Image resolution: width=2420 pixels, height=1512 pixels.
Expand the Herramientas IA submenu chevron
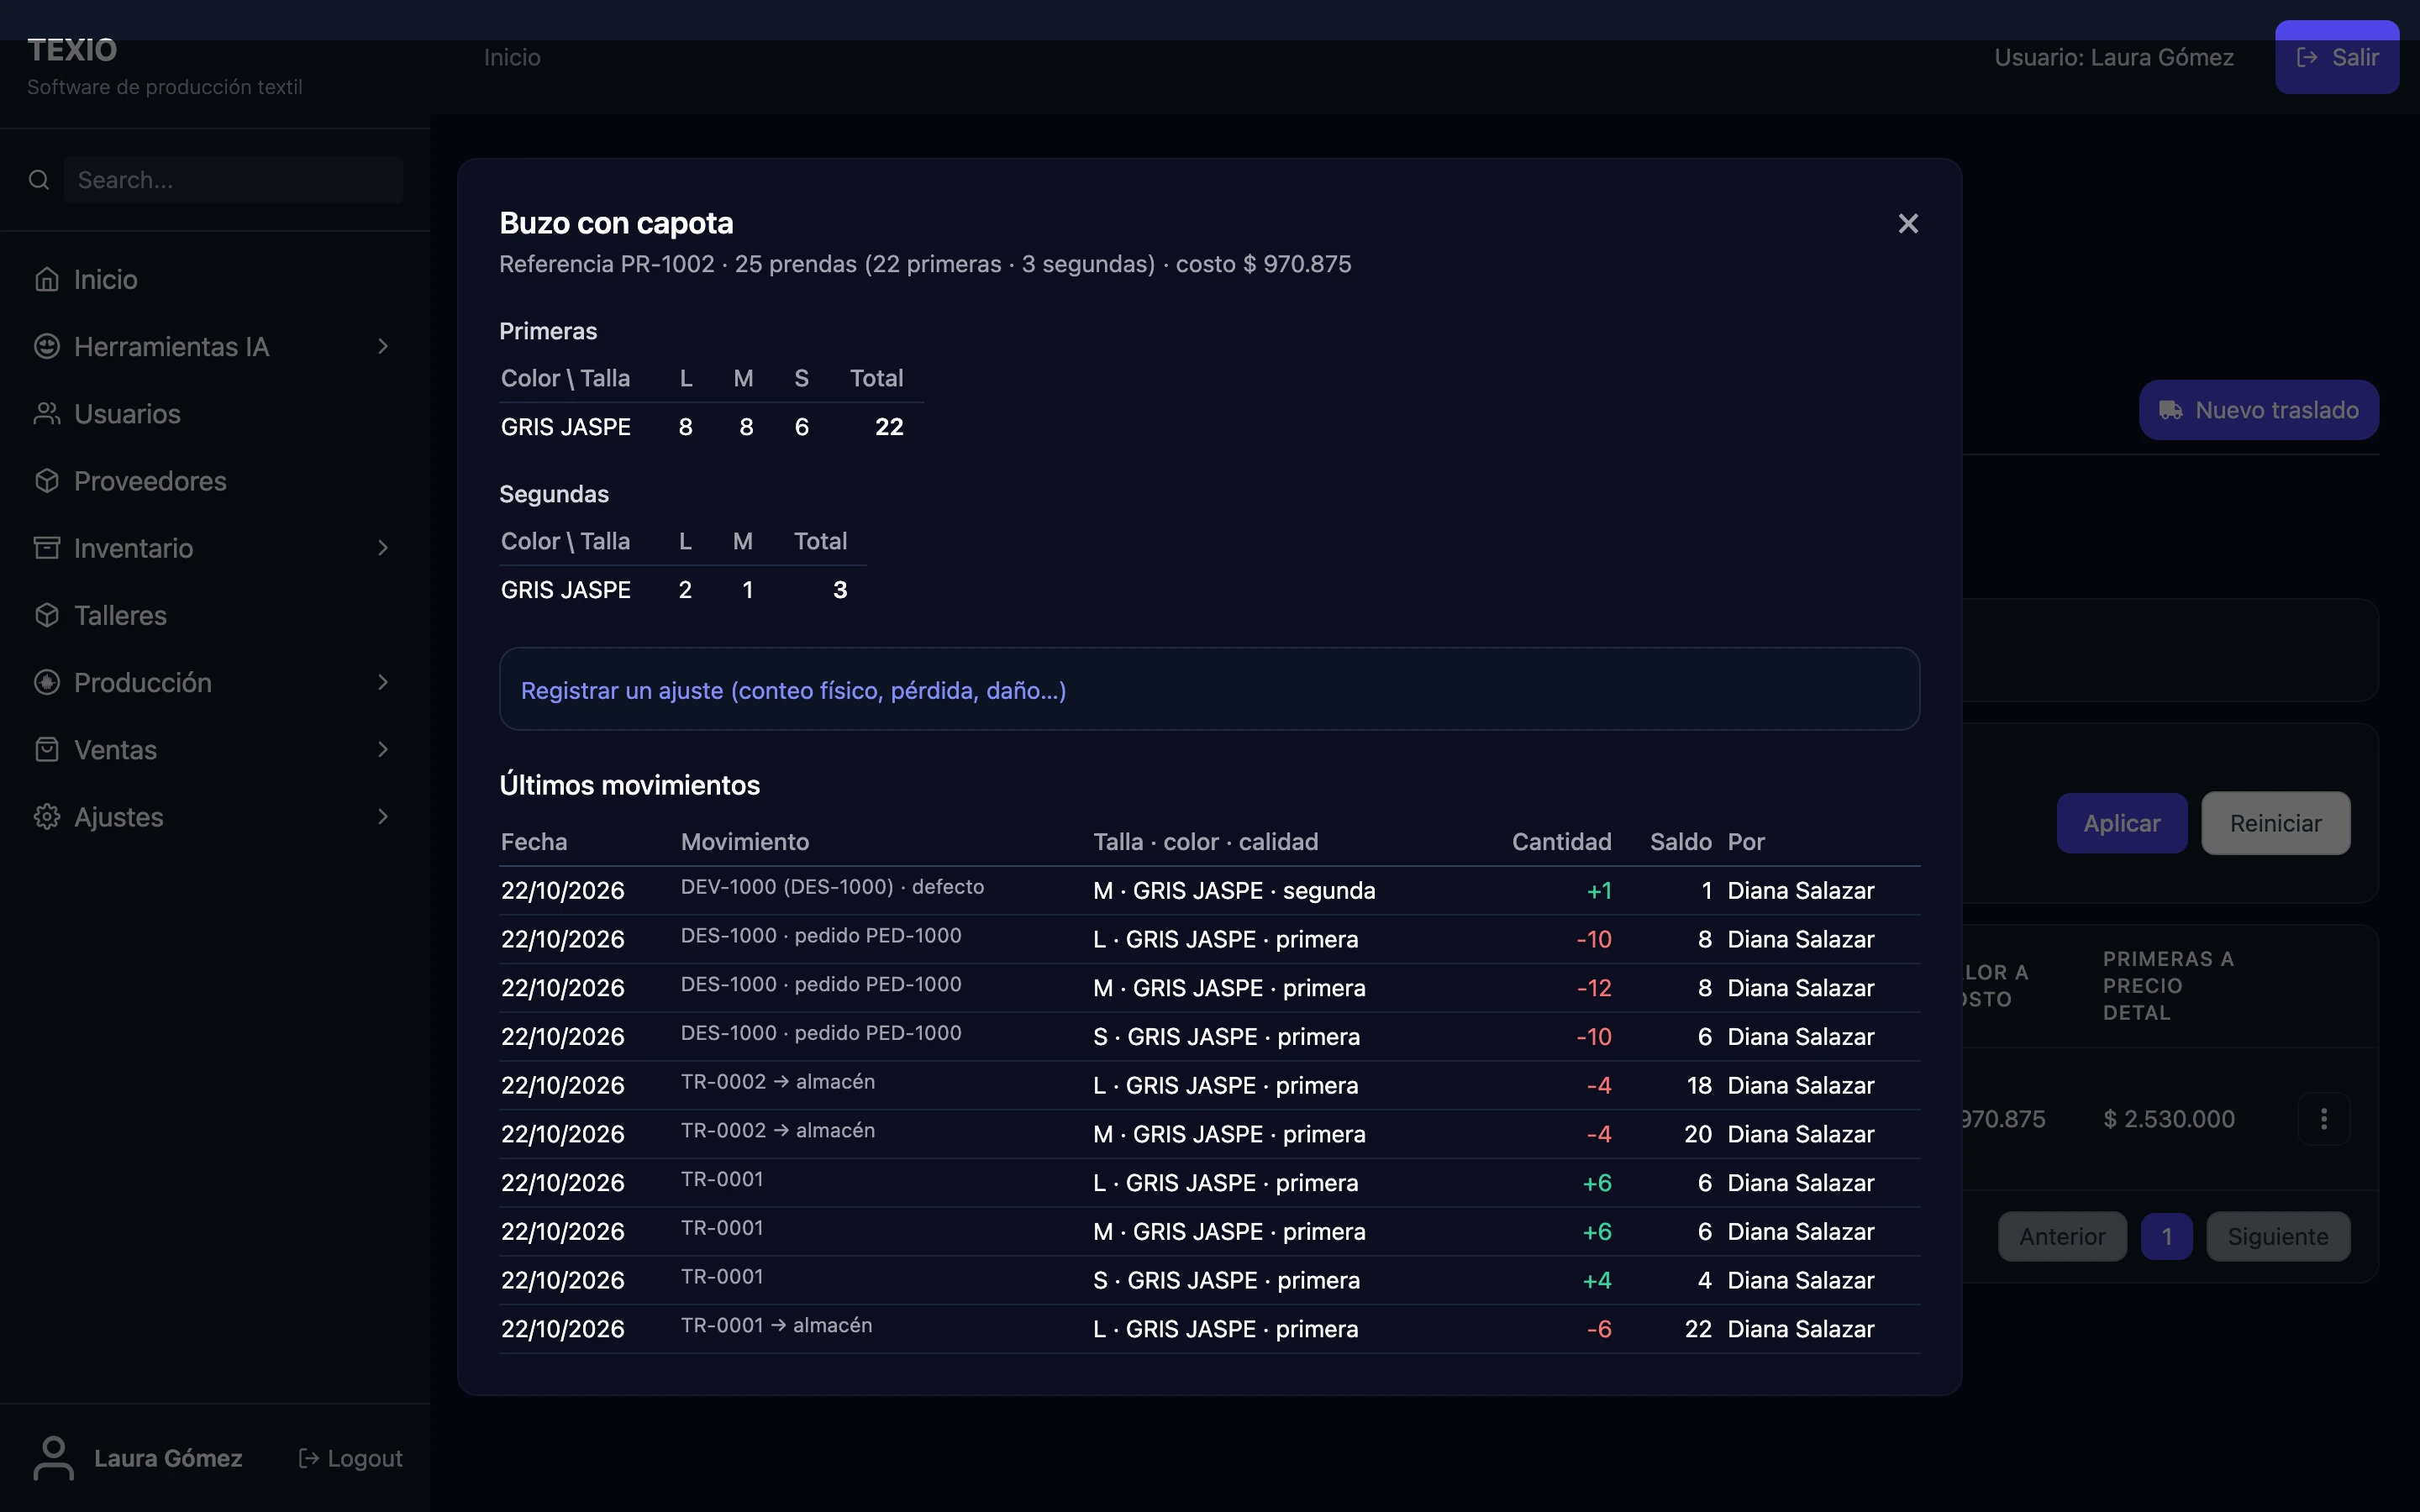click(383, 346)
